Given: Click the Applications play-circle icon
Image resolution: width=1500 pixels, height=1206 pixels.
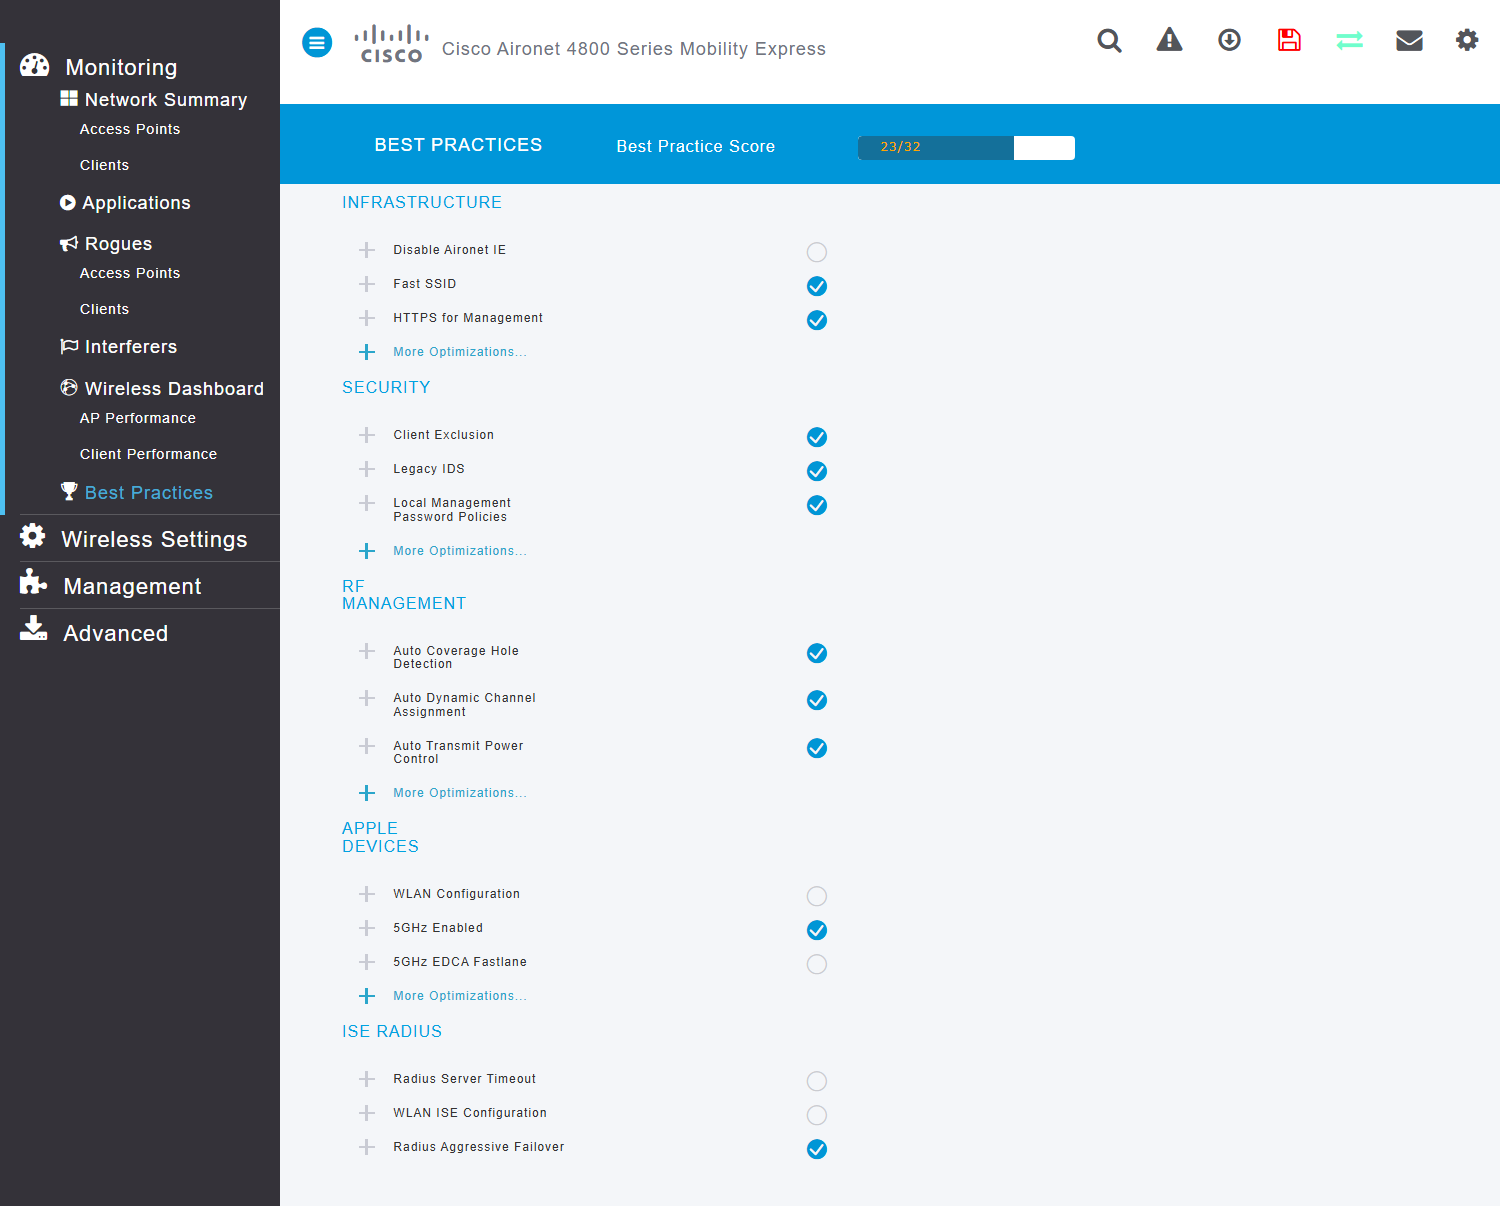Looking at the screenshot, I should [x=68, y=202].
